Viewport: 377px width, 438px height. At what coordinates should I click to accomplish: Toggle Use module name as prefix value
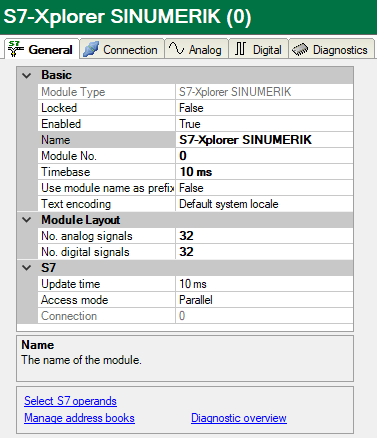tap(264, 188)
